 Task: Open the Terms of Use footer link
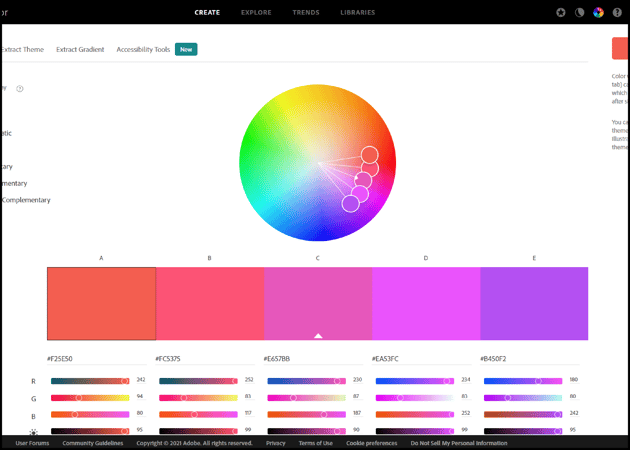316,443
